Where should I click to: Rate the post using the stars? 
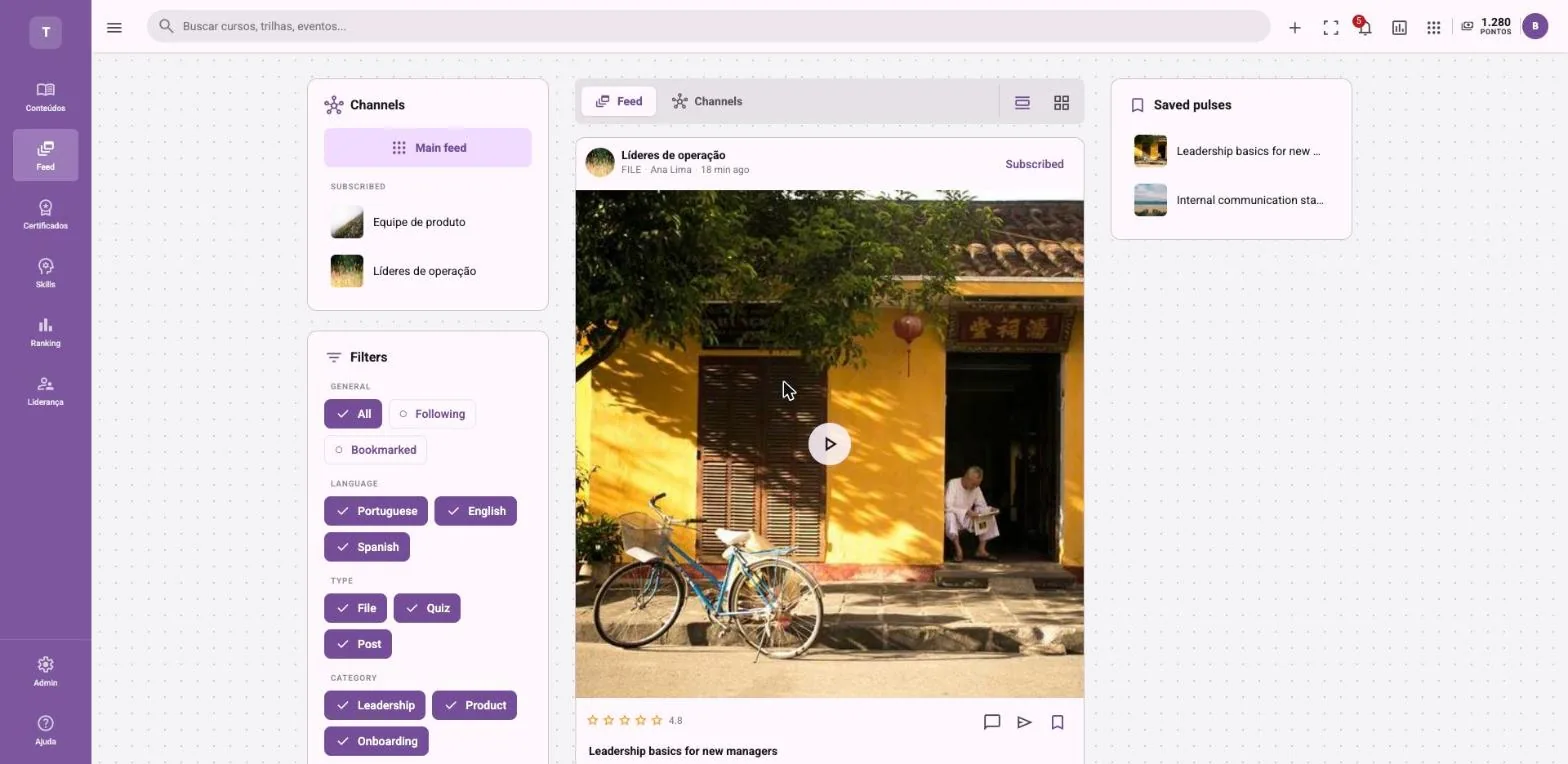click(x=625, y=720)
